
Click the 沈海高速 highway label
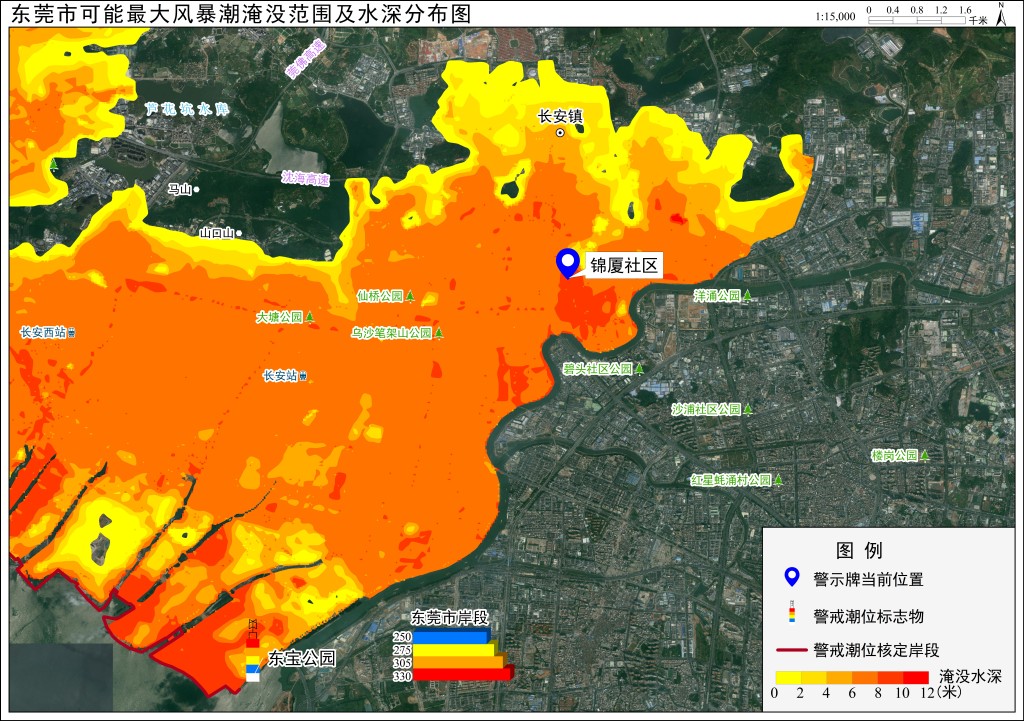pyautogui.click(x=306, y=177)
